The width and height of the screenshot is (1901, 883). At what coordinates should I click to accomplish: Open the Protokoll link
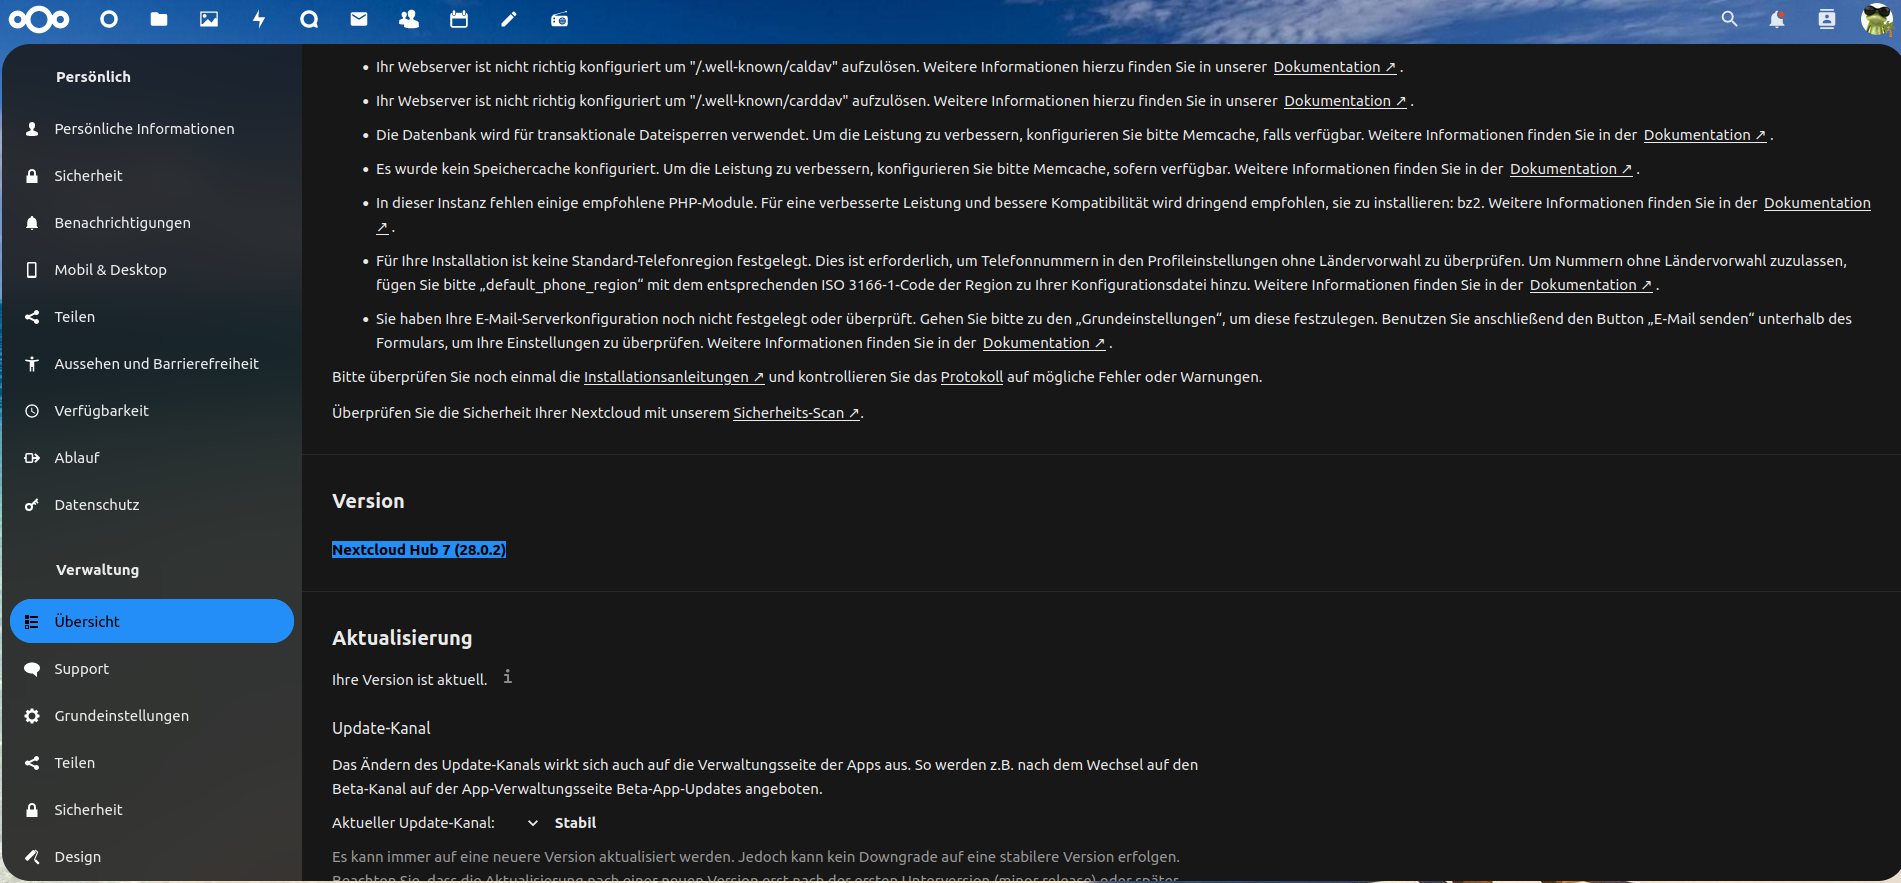click(972, 377)
